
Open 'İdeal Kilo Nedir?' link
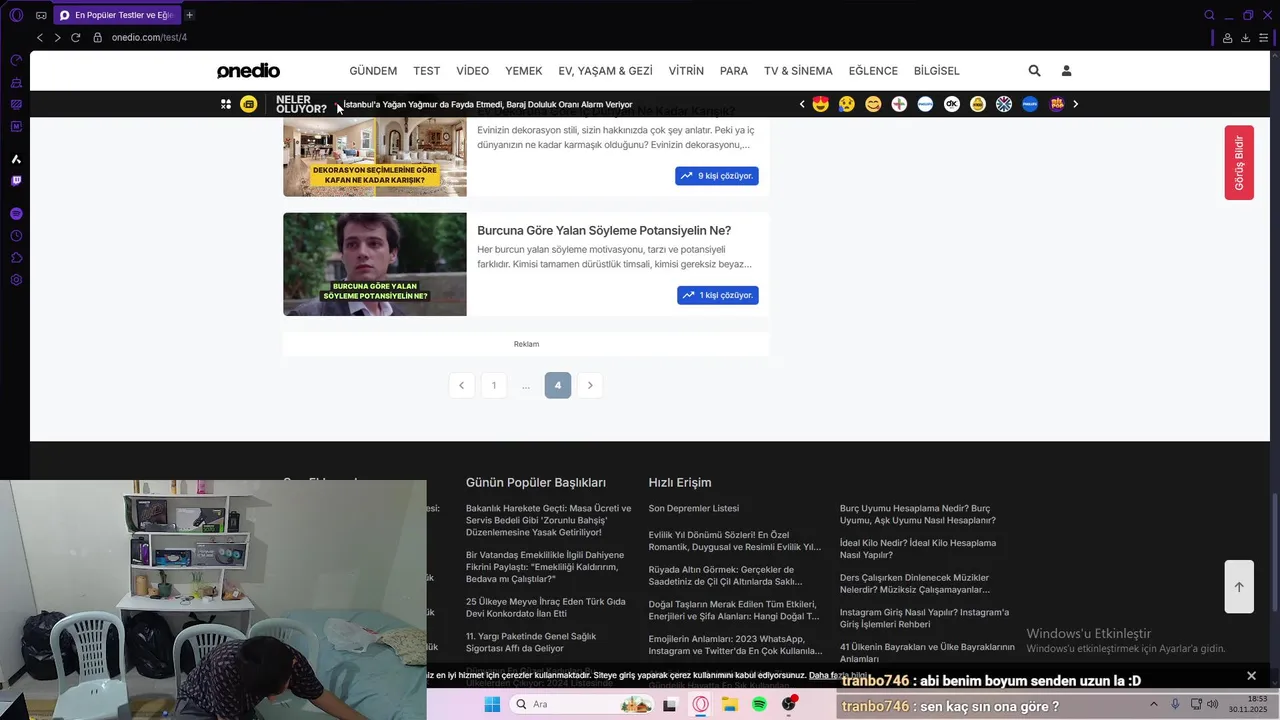tap(918, 549)
